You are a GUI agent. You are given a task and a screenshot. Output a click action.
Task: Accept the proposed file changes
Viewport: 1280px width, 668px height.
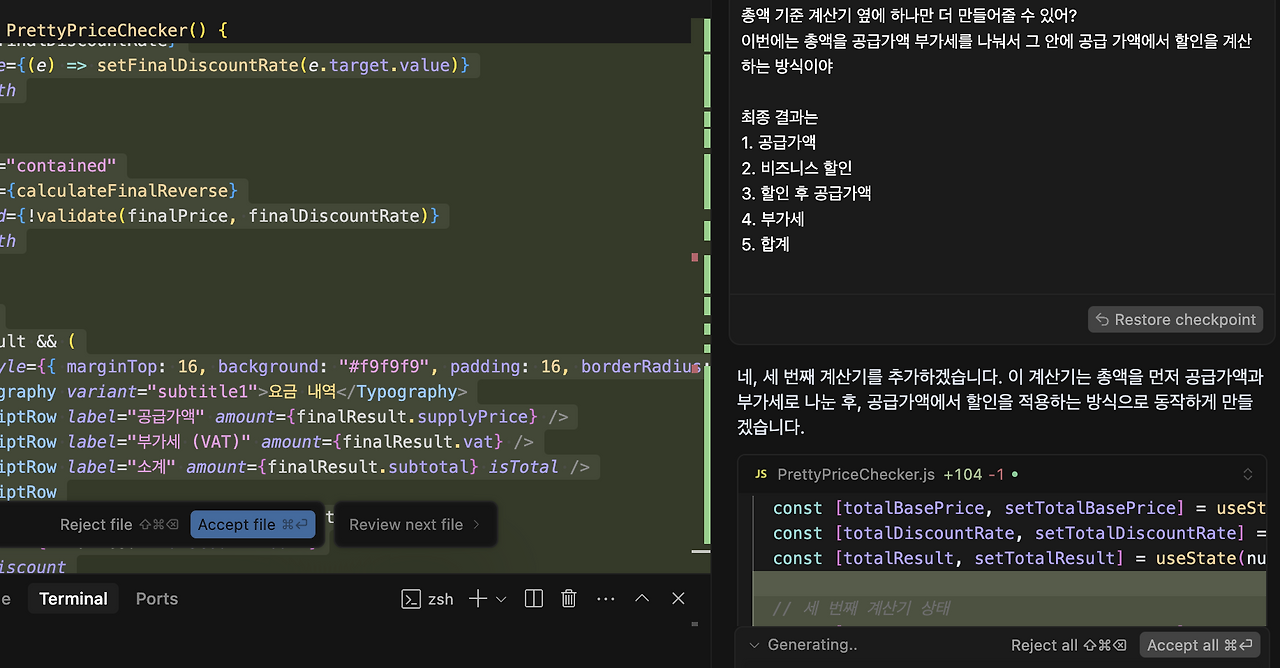pyautogui.click(x=253, y=524)
